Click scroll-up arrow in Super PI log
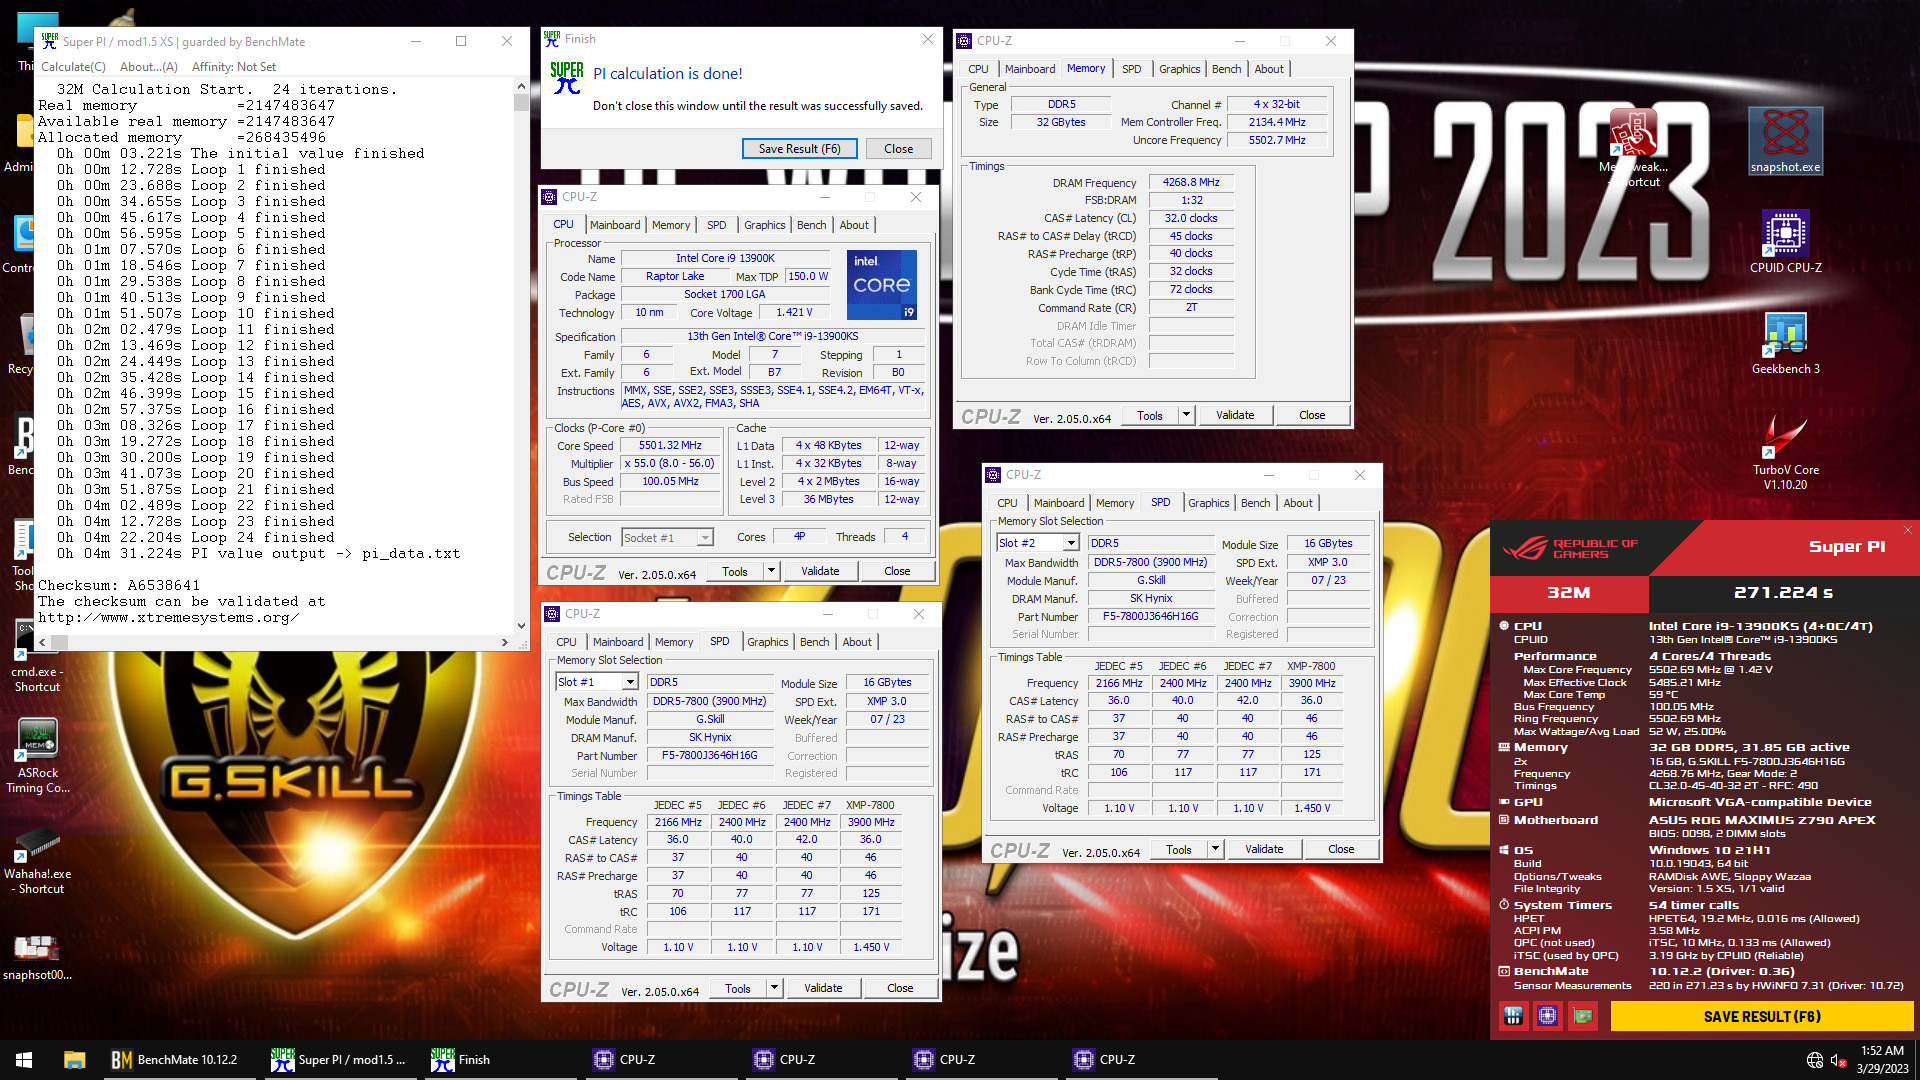Image resolution: width=1920 pixels, height=1080 pixels. [521, 87]
